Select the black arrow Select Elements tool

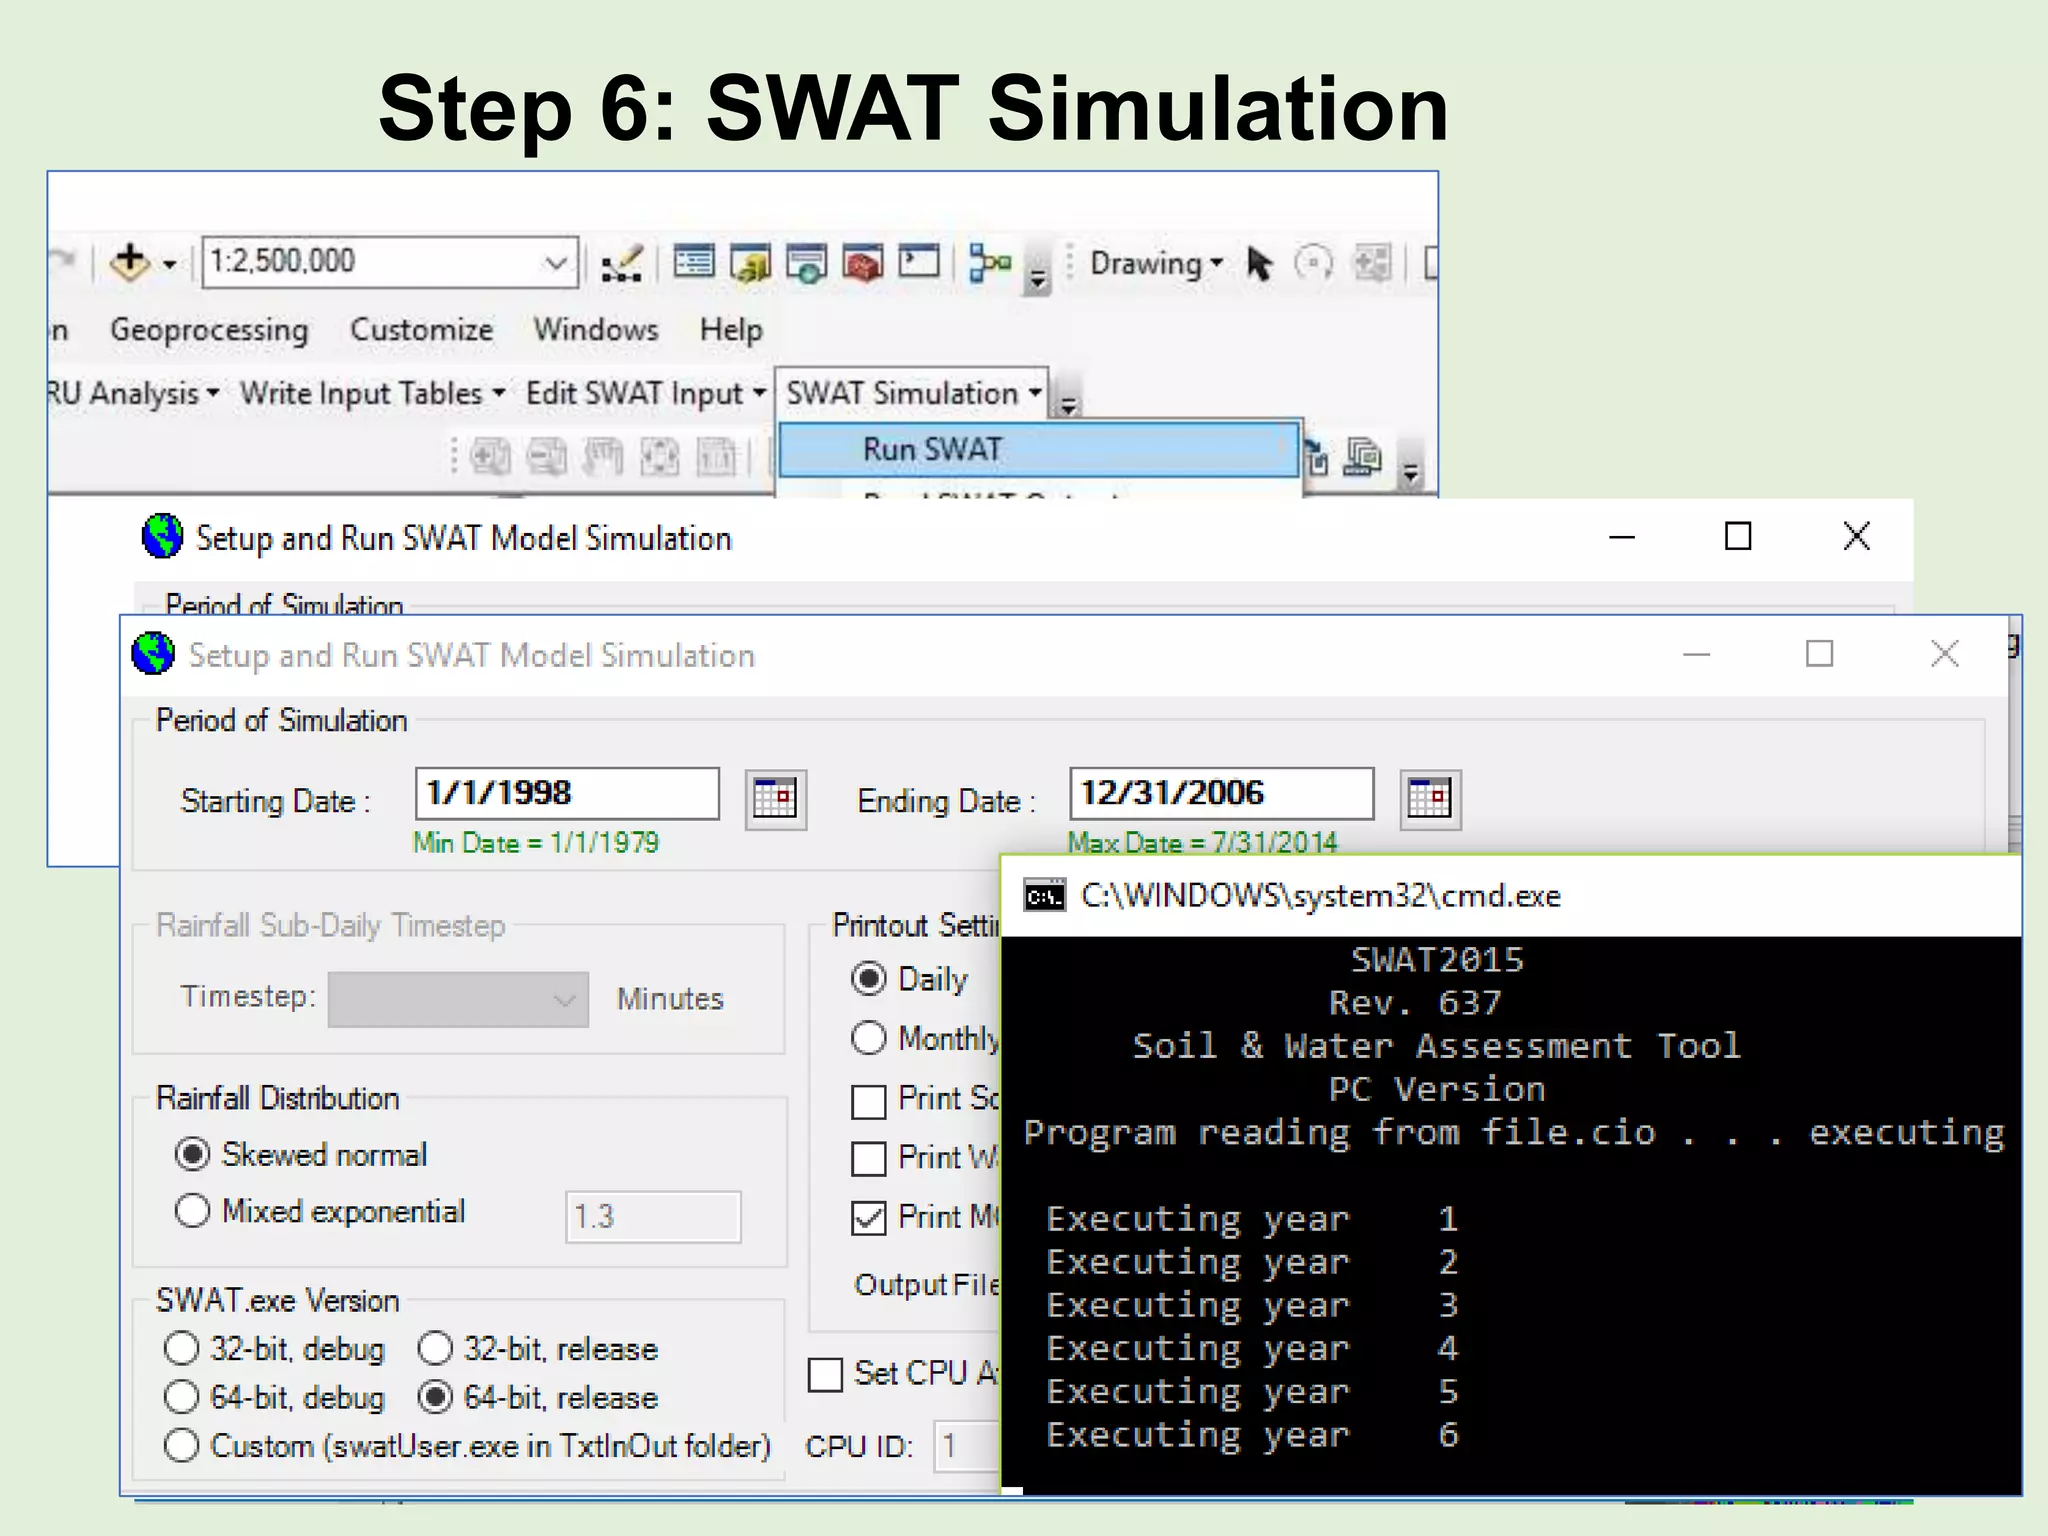point(1259,264)
